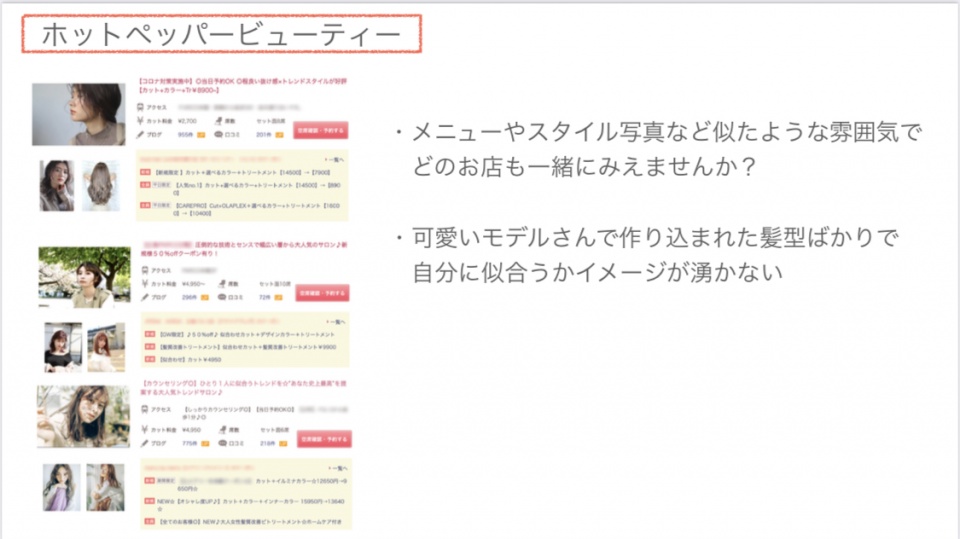Open the 775件 blog count link
The width and height of the screenshot is (960, 539).
(190, 443)
